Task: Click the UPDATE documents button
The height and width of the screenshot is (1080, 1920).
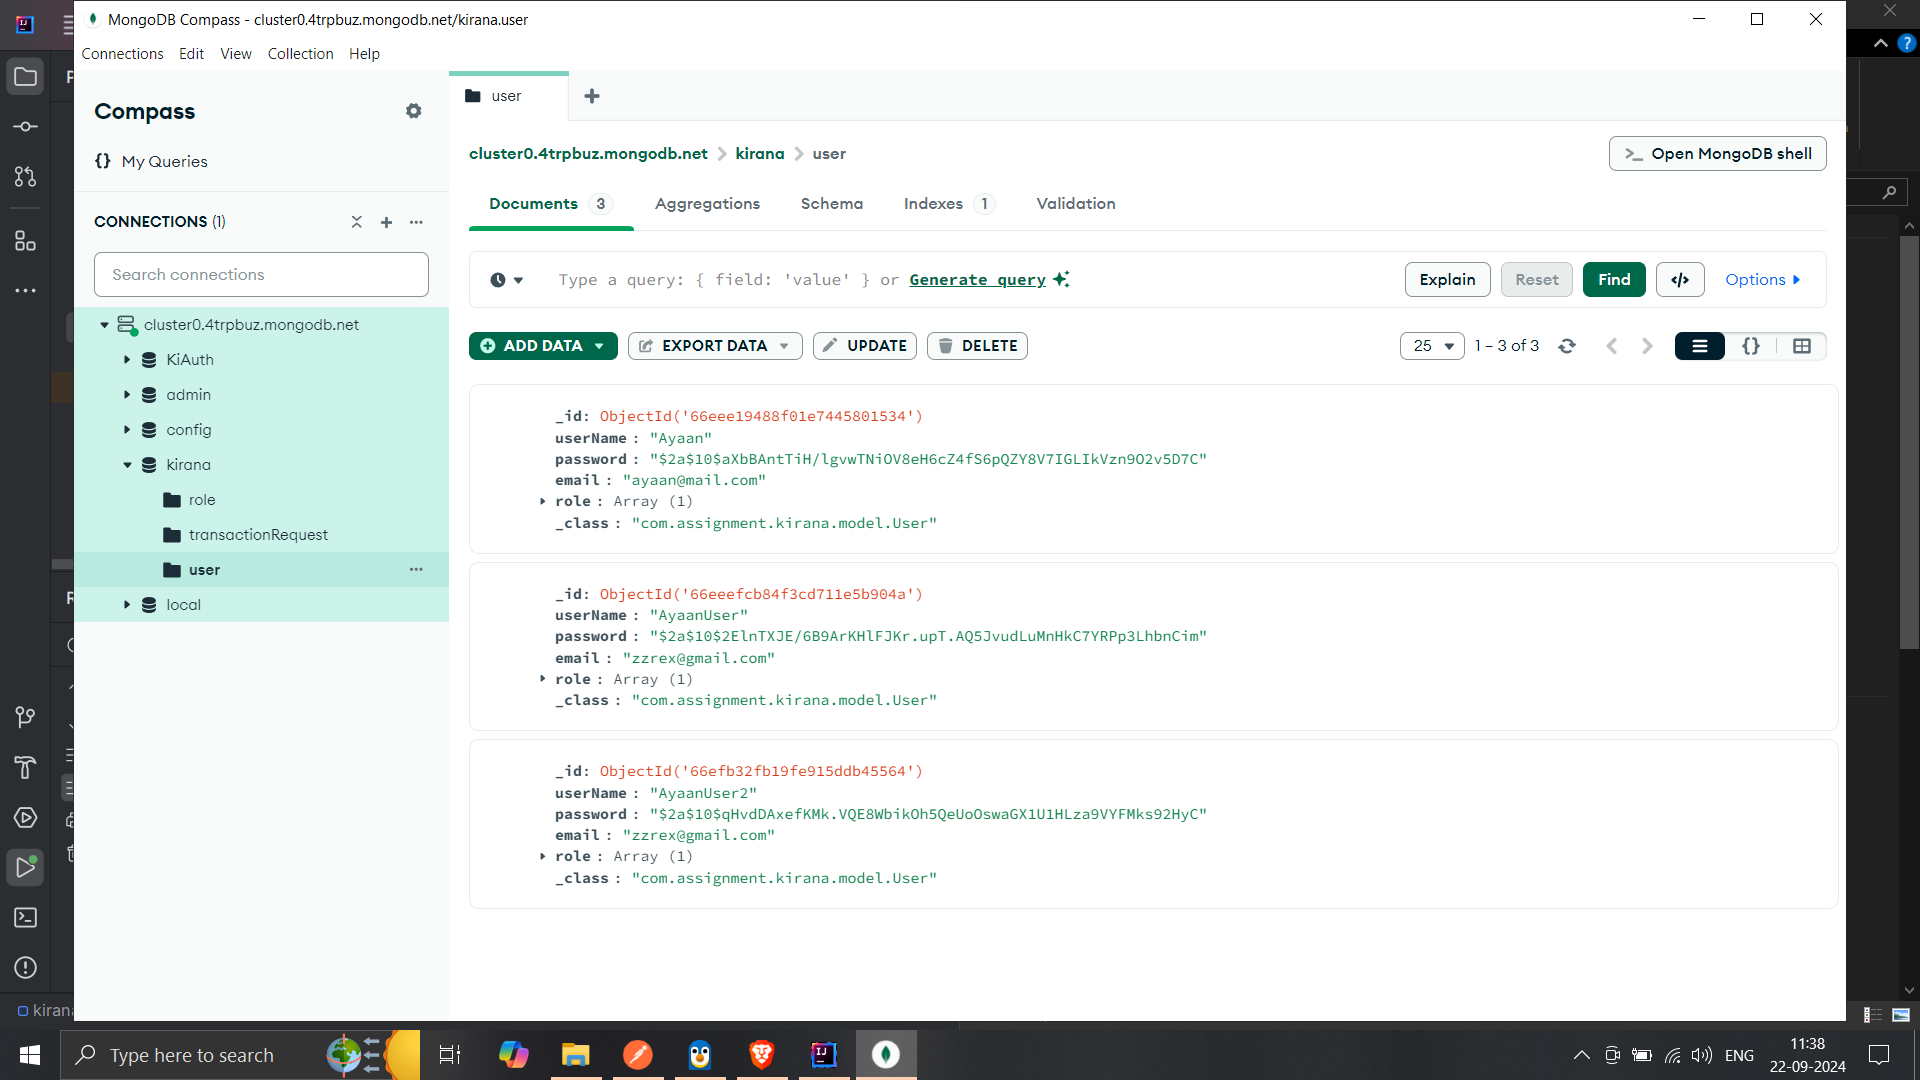Action: tap(862, 345)
